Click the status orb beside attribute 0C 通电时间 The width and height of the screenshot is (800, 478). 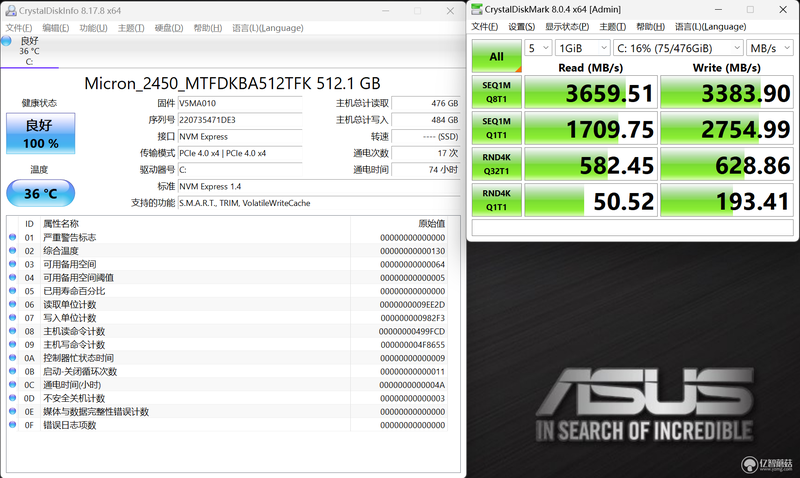(x=13, y=385)
